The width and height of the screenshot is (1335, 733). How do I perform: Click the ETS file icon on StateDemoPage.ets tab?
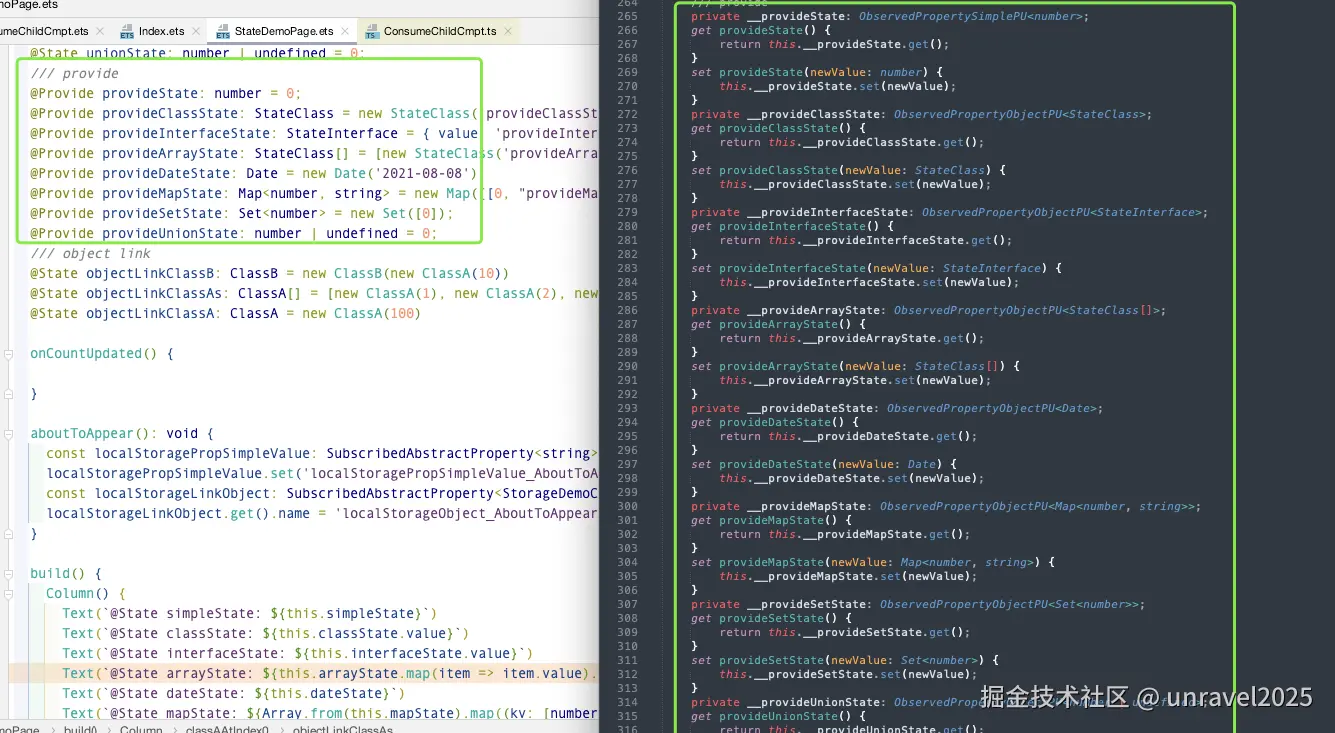click(222, 32)
